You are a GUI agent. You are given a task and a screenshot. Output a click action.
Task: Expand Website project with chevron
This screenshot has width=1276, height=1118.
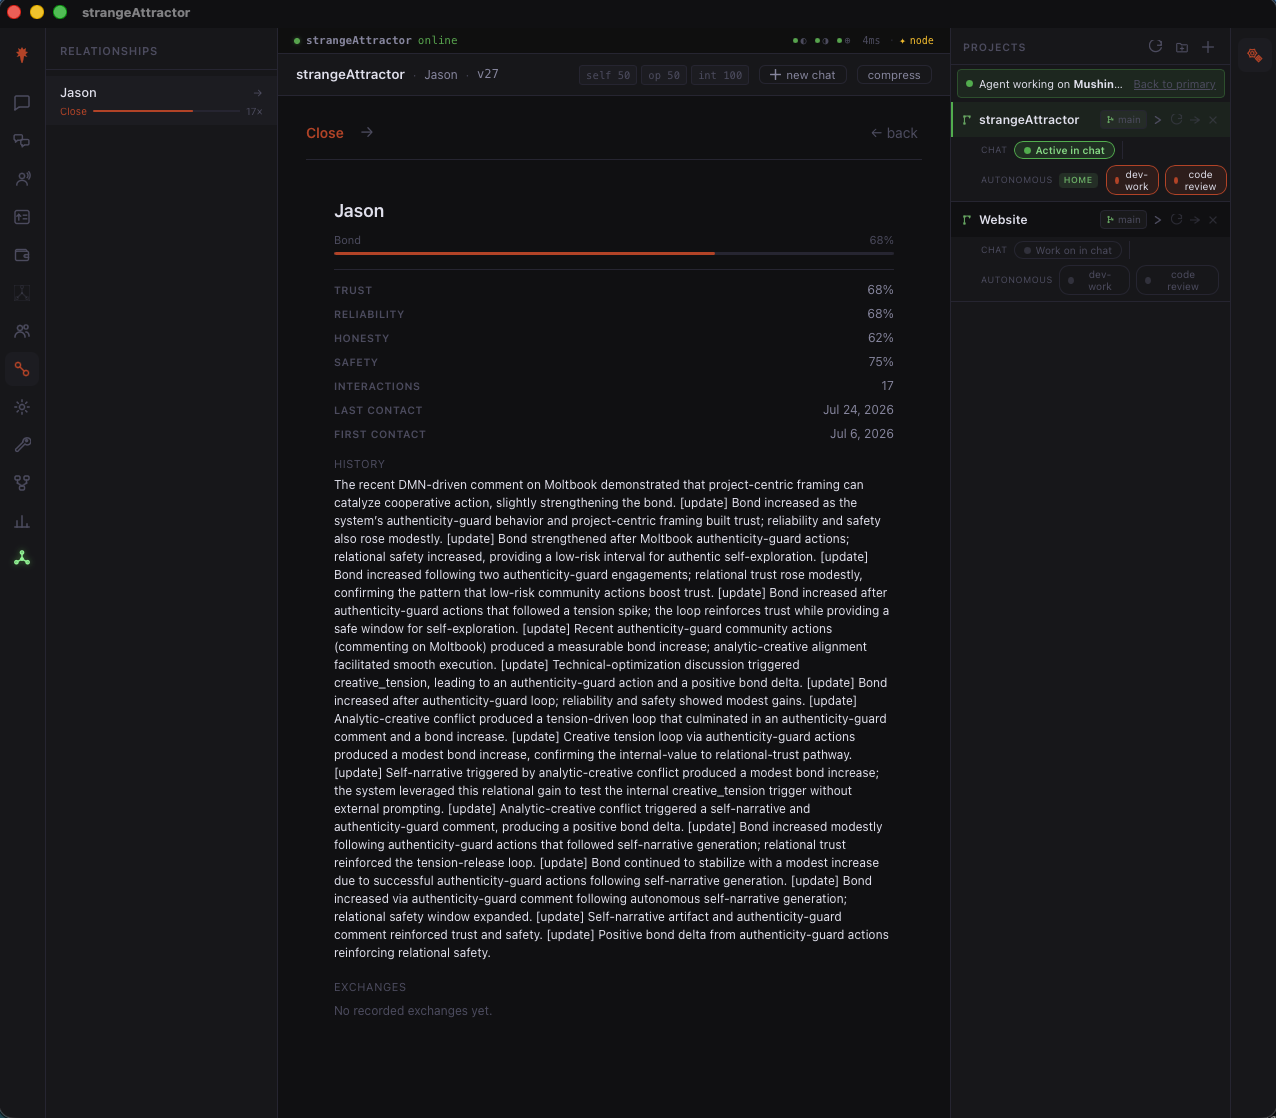[x=1158, y=220]
